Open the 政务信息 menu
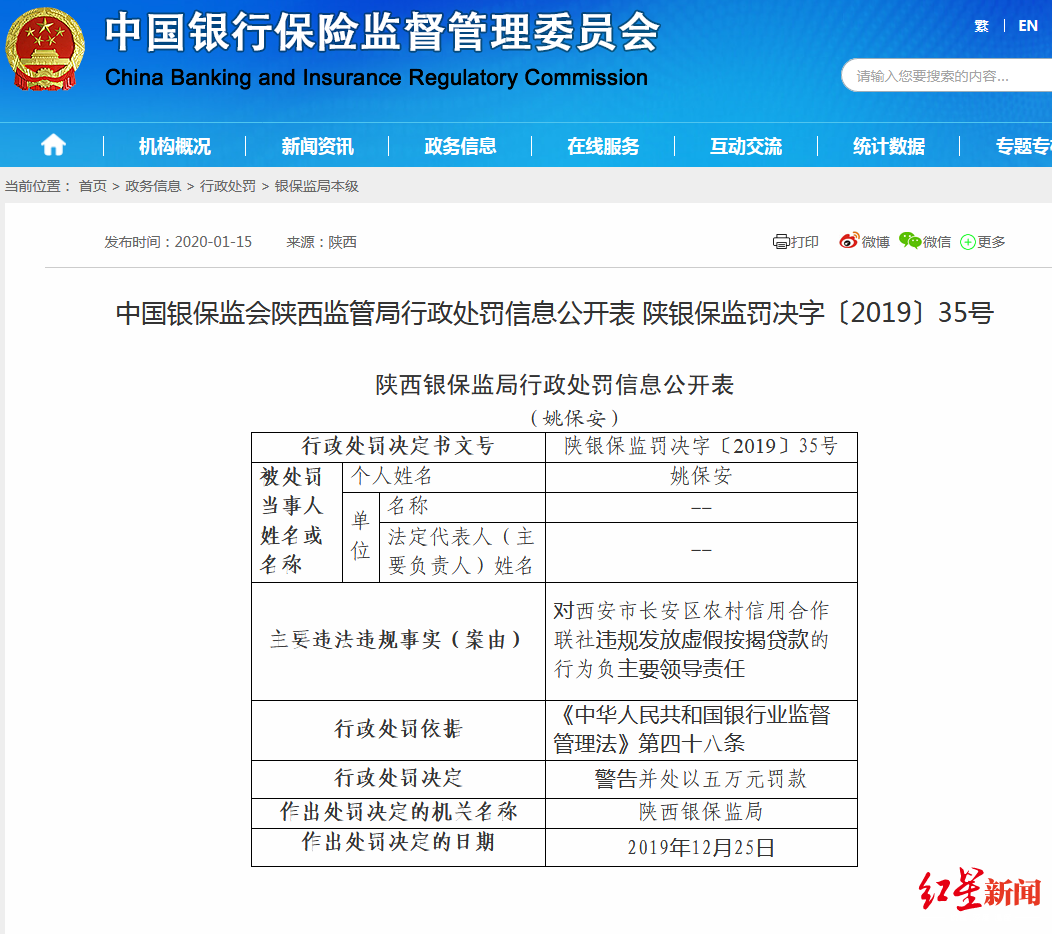Screen dimensions: 1052x934 460,146
